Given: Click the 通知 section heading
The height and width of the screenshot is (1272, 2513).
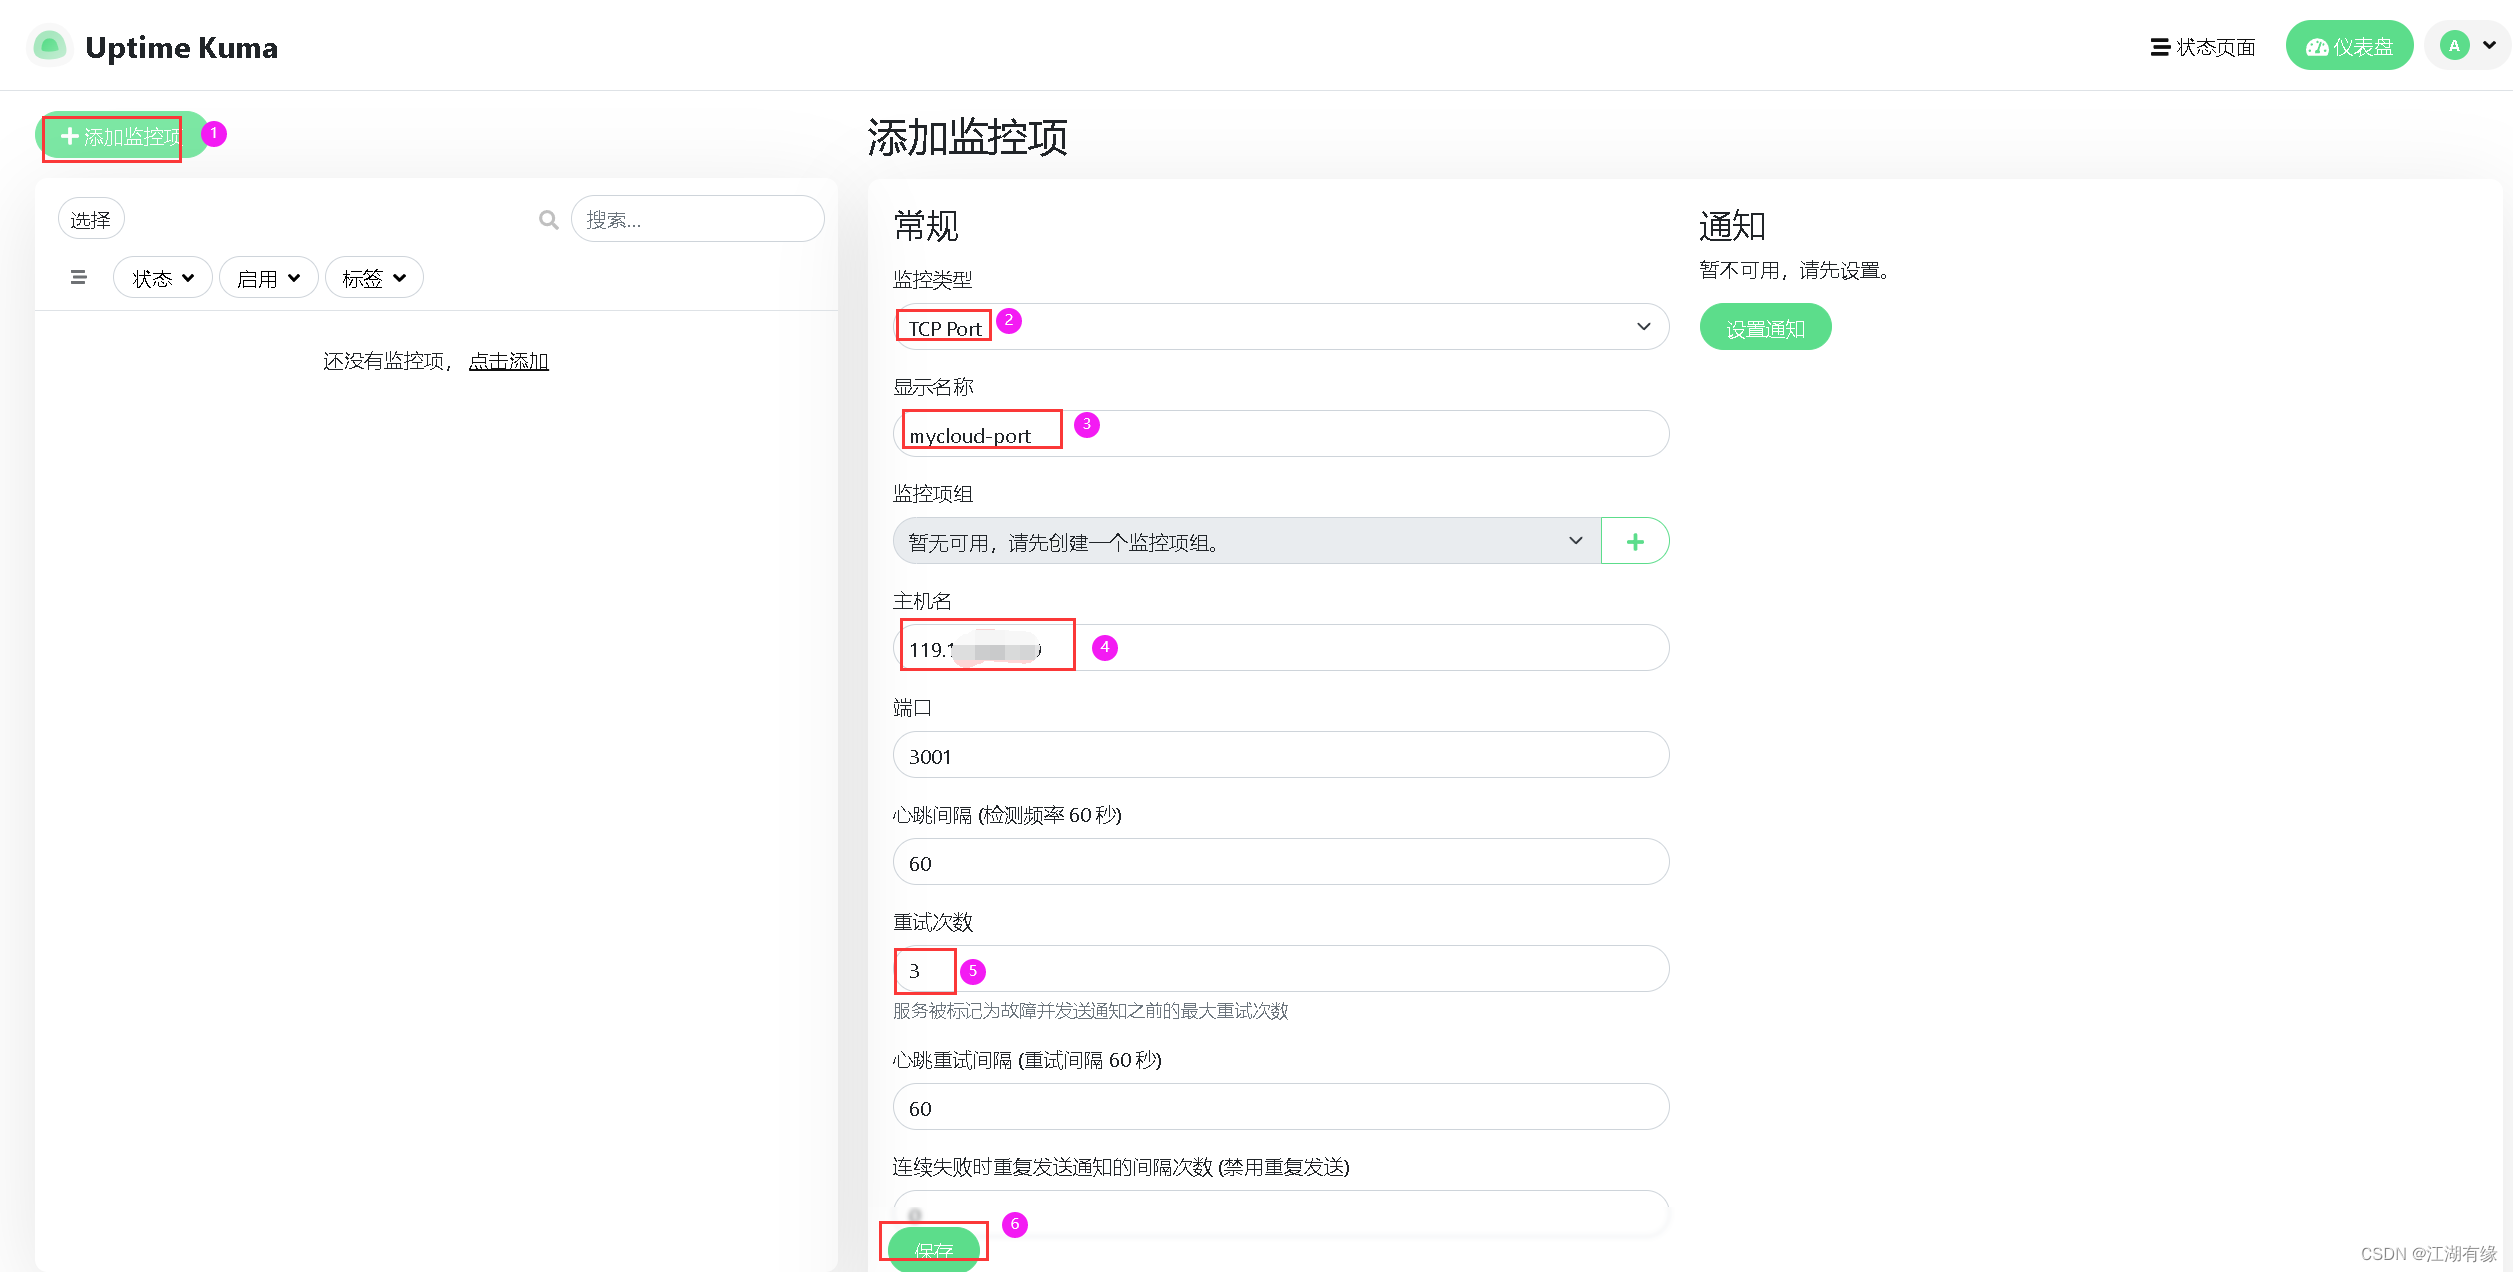Looking at the screenshot, I should (x=1732, y=225).
